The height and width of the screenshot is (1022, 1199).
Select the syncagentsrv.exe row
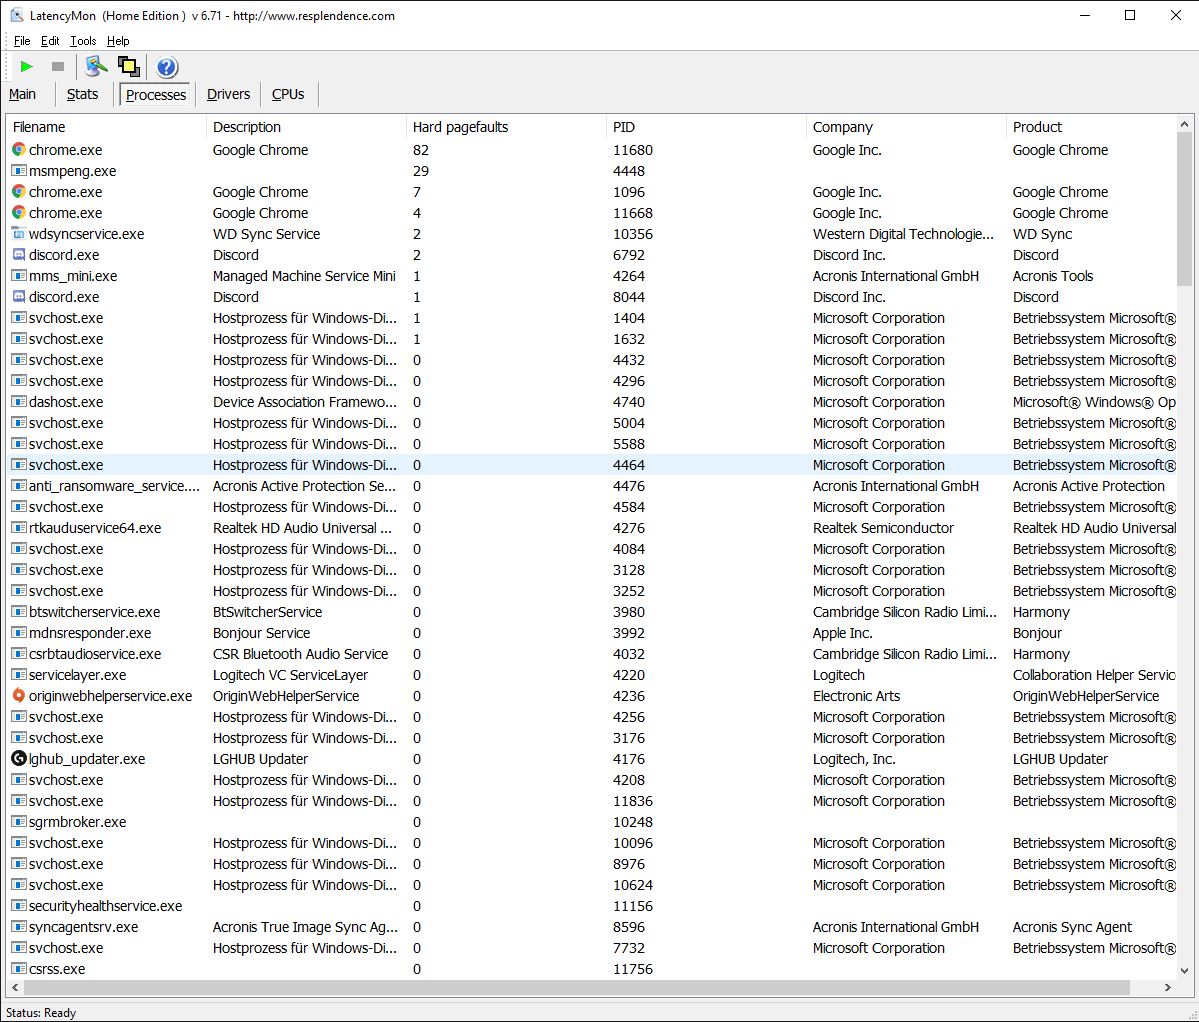click(592, 927)
